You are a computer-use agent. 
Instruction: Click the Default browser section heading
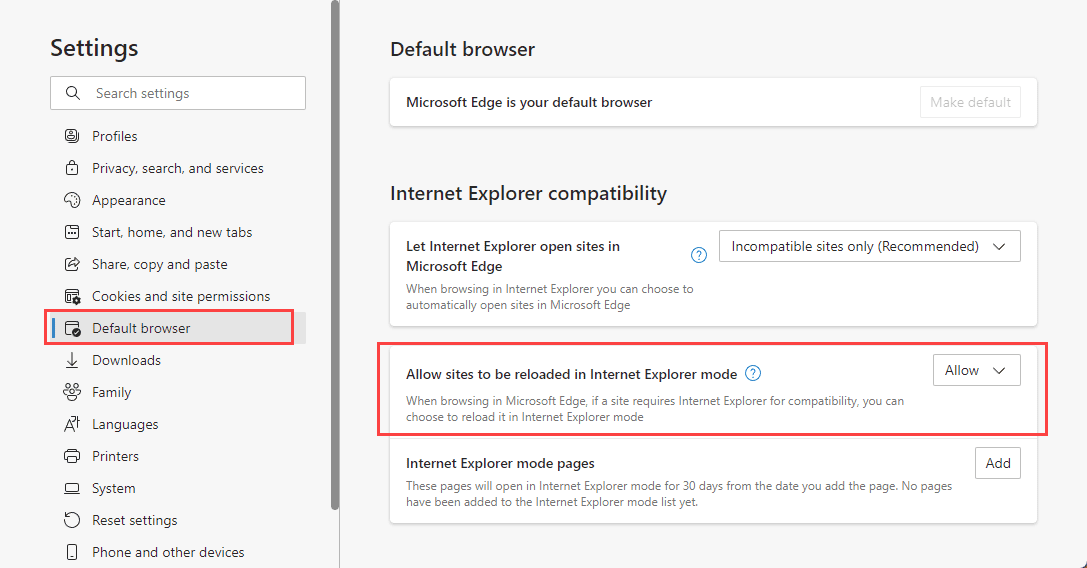click(462, 49)
